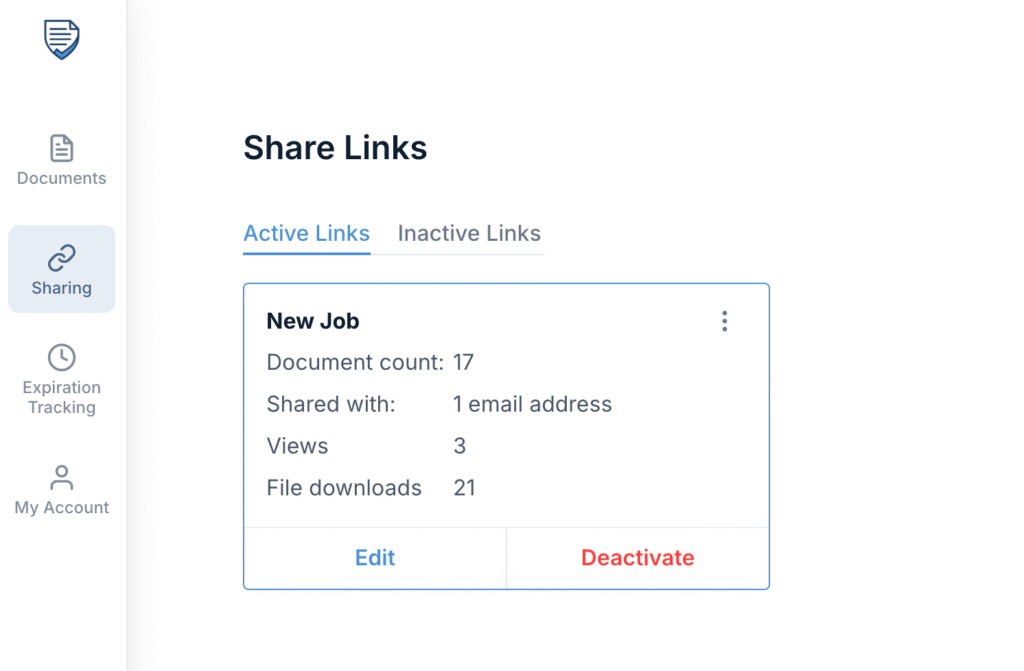
Task: Switch to the Active Links tab
Action: [x=306, y=233]
